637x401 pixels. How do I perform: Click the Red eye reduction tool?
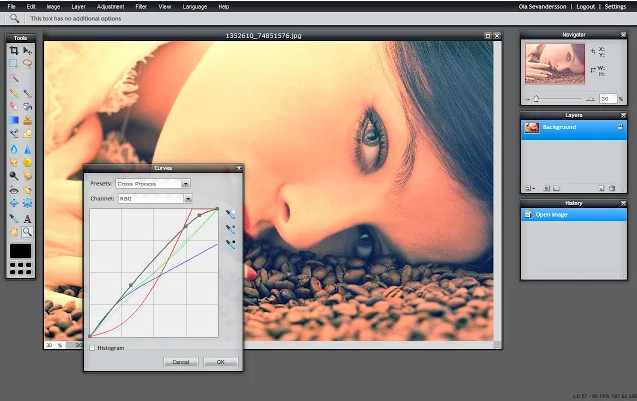14,189
